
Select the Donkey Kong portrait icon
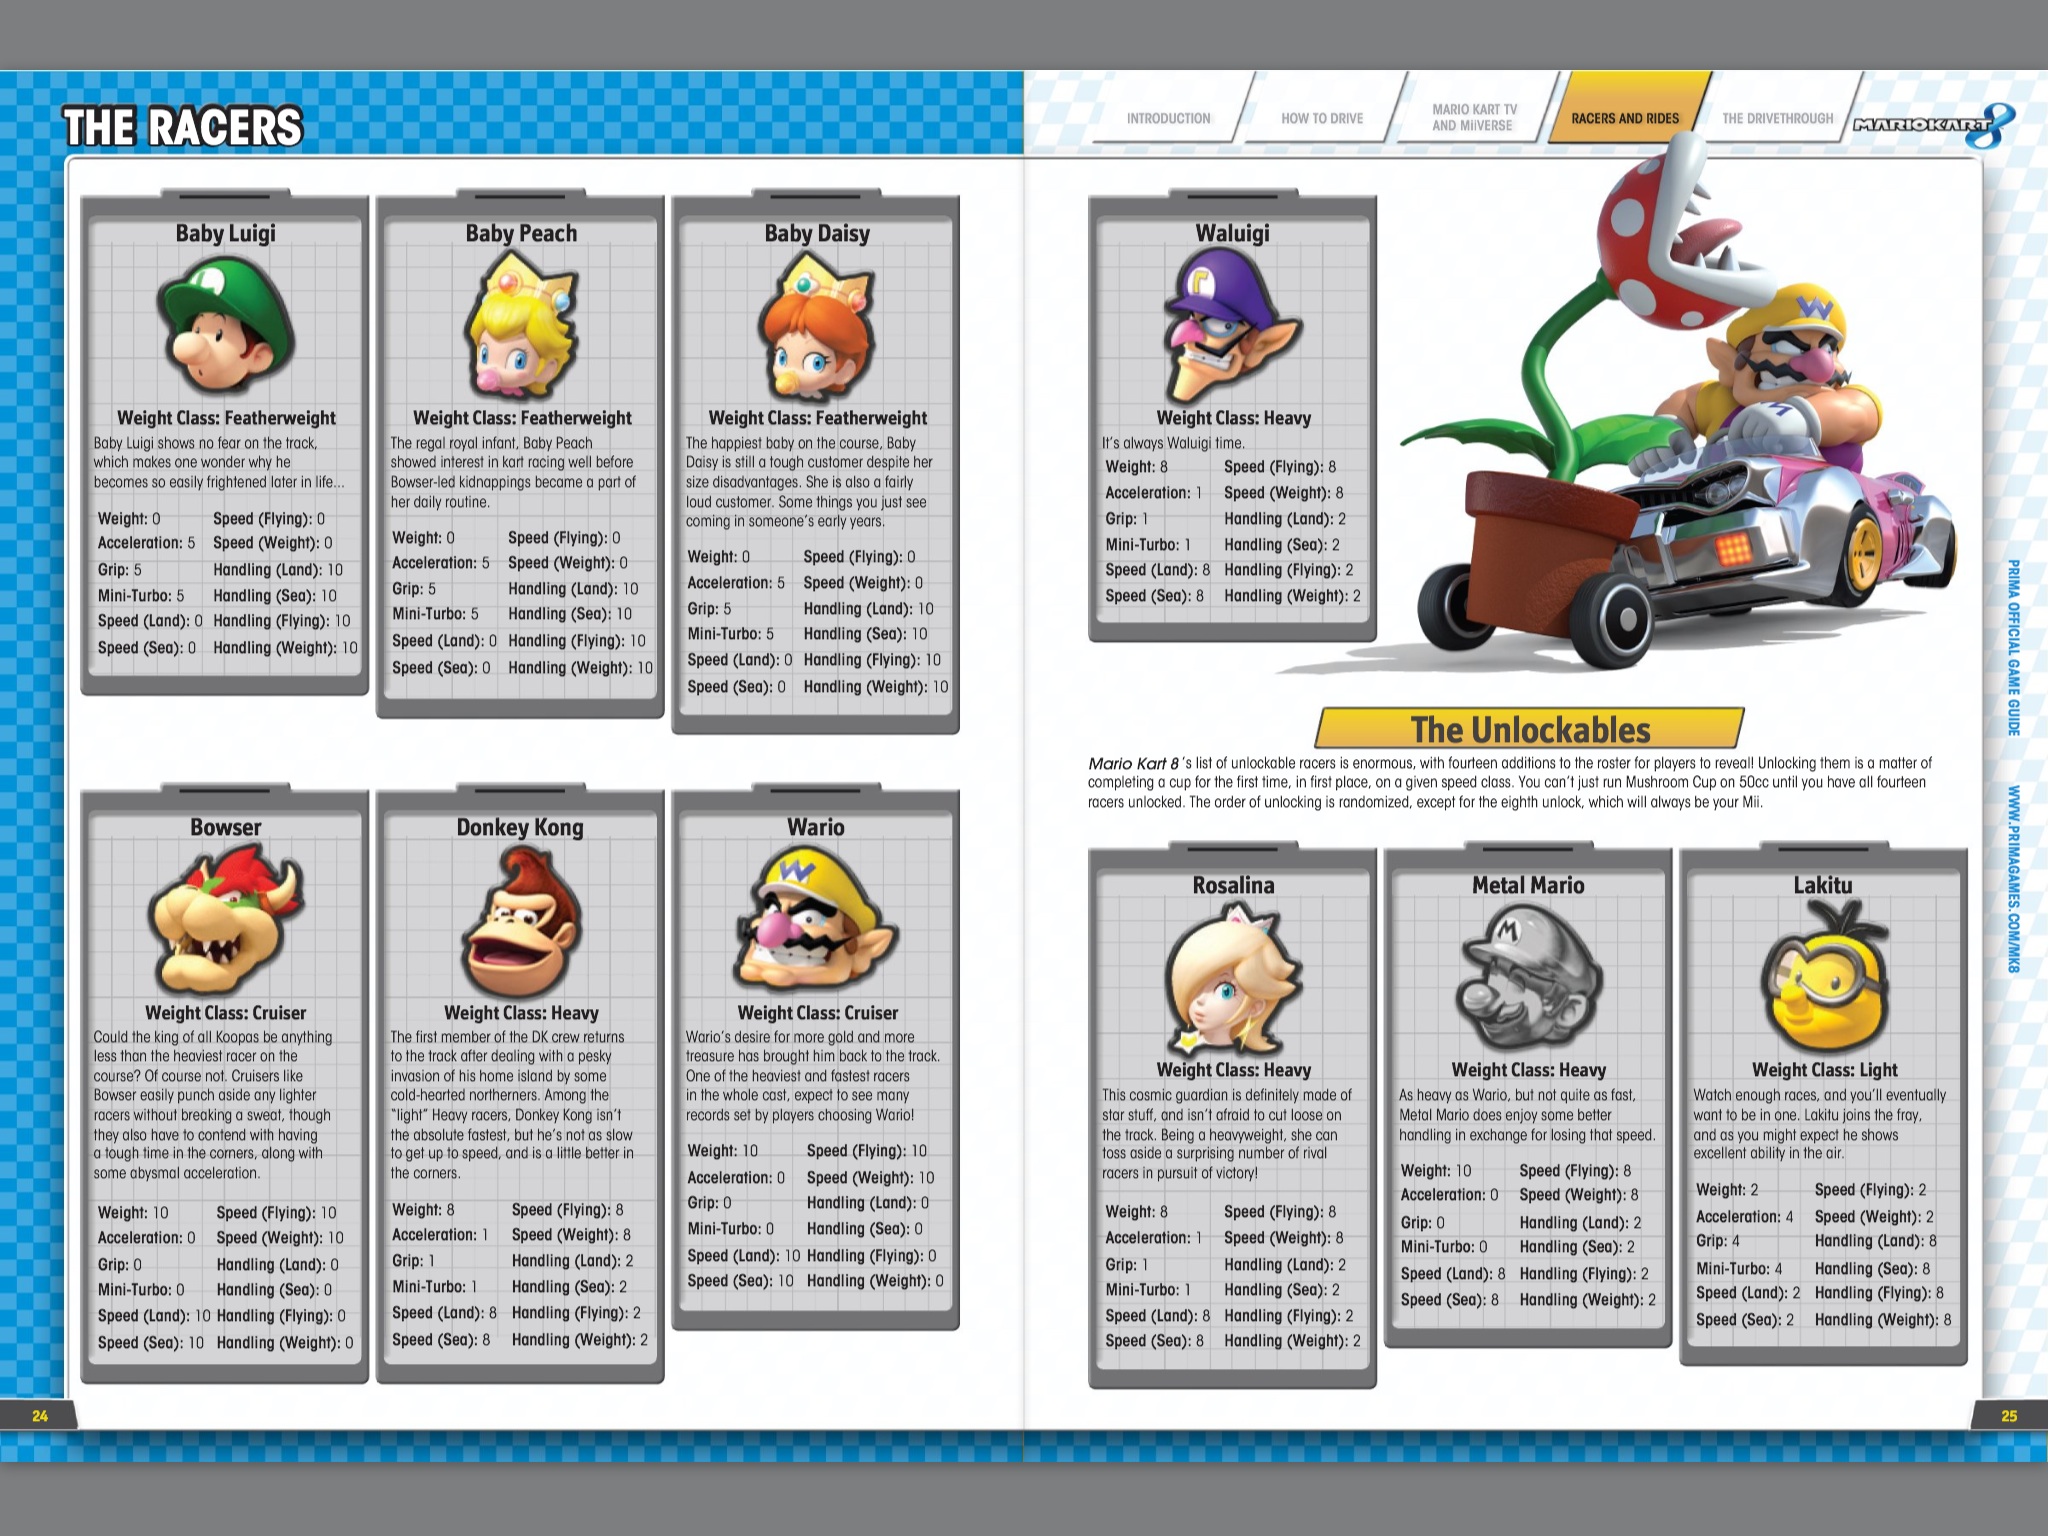pyautogui.click(x=521, y=921)
